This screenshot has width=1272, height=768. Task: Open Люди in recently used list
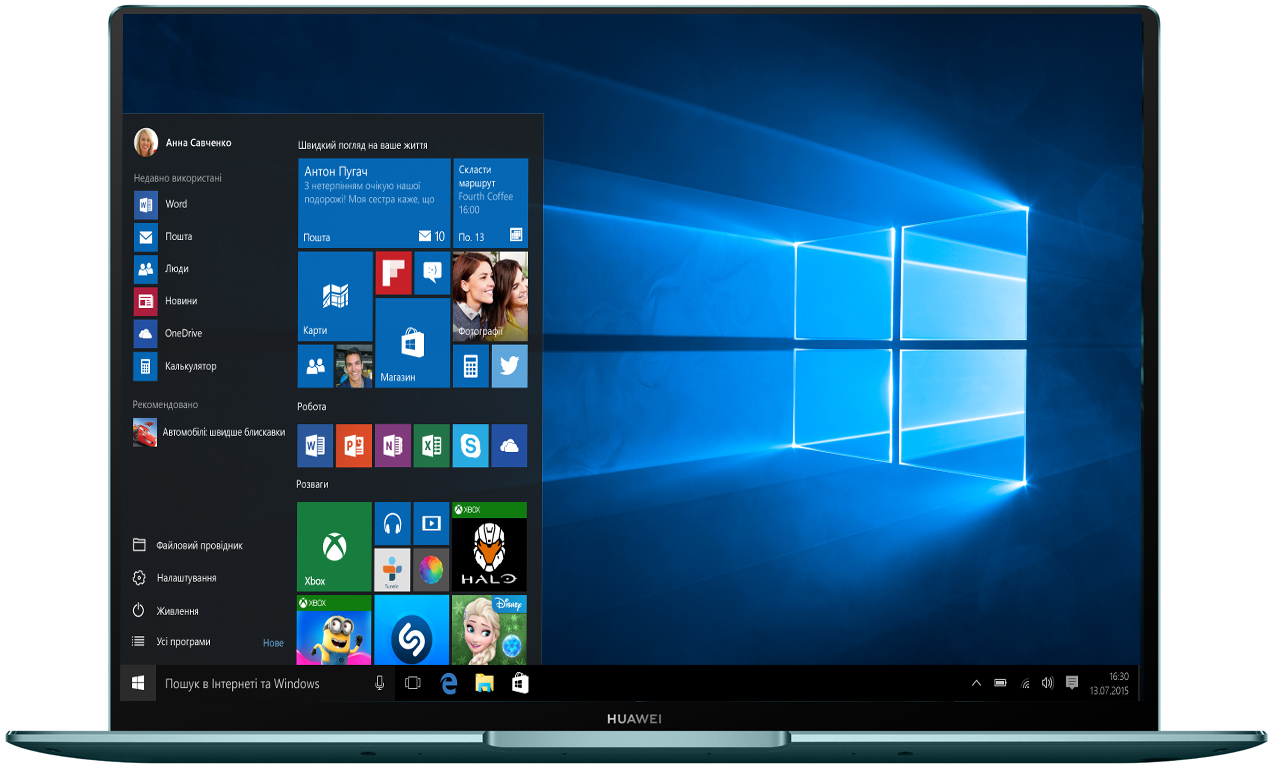pos(162,269)
